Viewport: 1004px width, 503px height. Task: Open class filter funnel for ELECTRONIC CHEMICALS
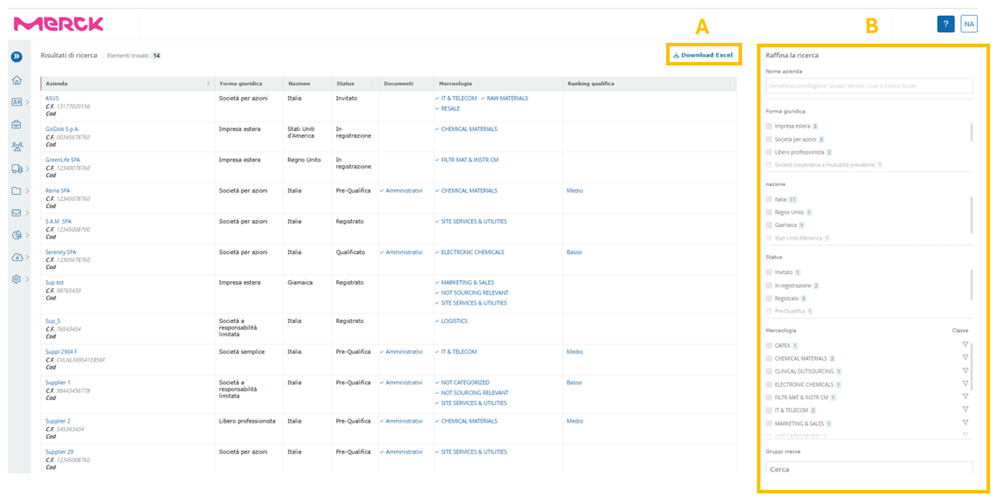pyautogui.click(x=965, y=383)
